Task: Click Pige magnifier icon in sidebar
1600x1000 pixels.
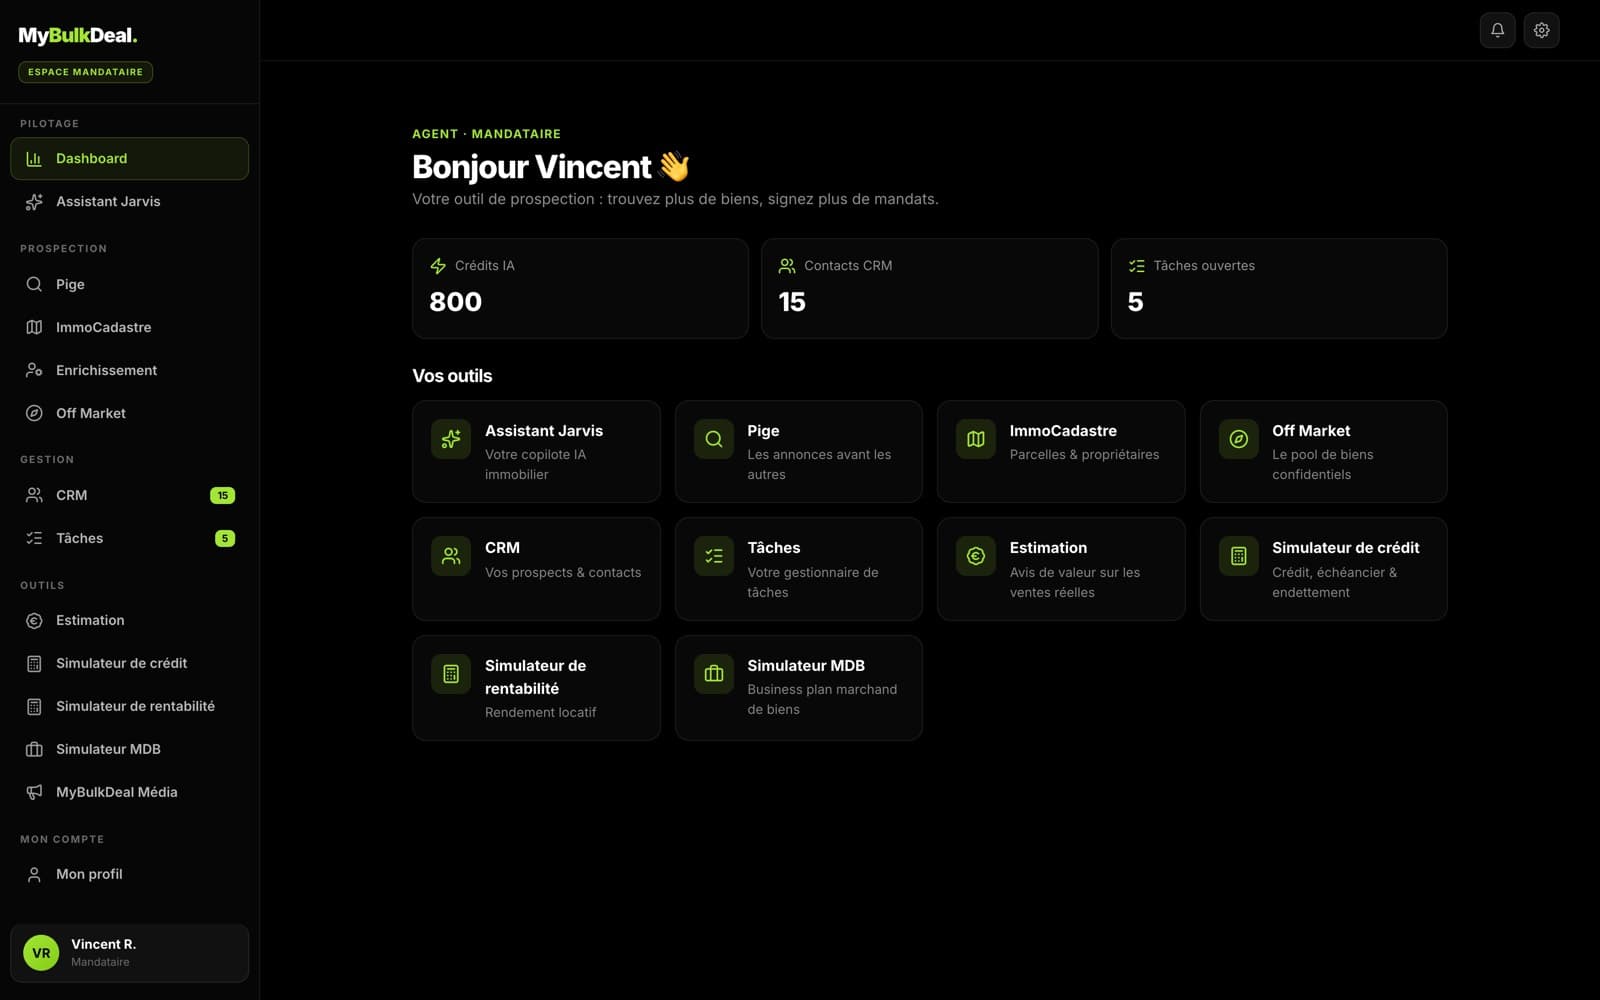Action: (x=34, y=284)
